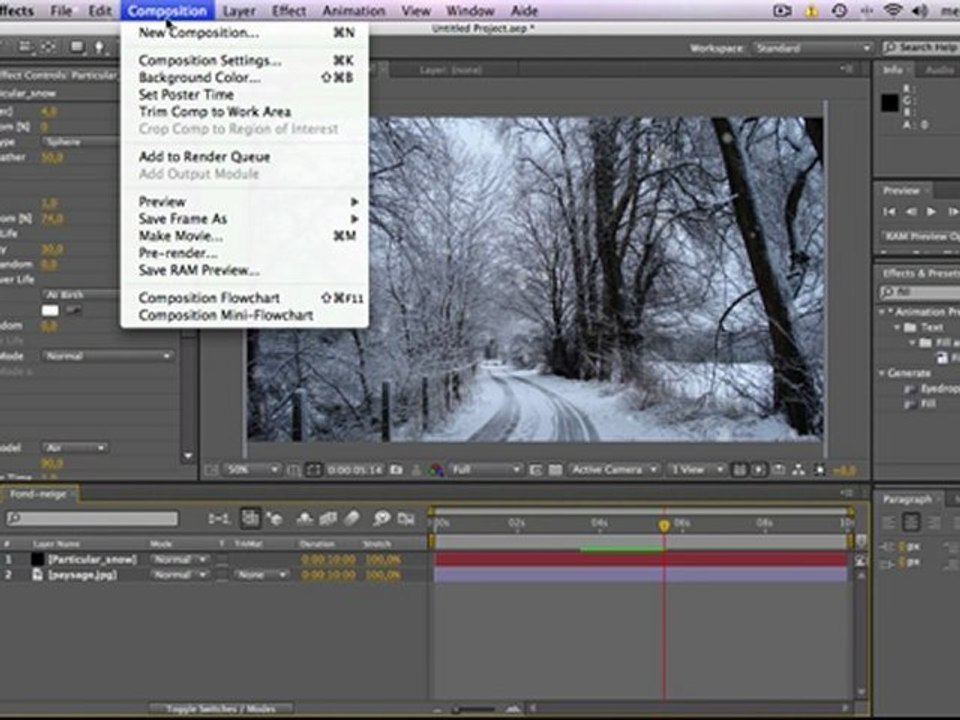This screenshot has width=960, height=720.
Task: Right-align text in the Paragraph panel
Action: click(933, 522)
